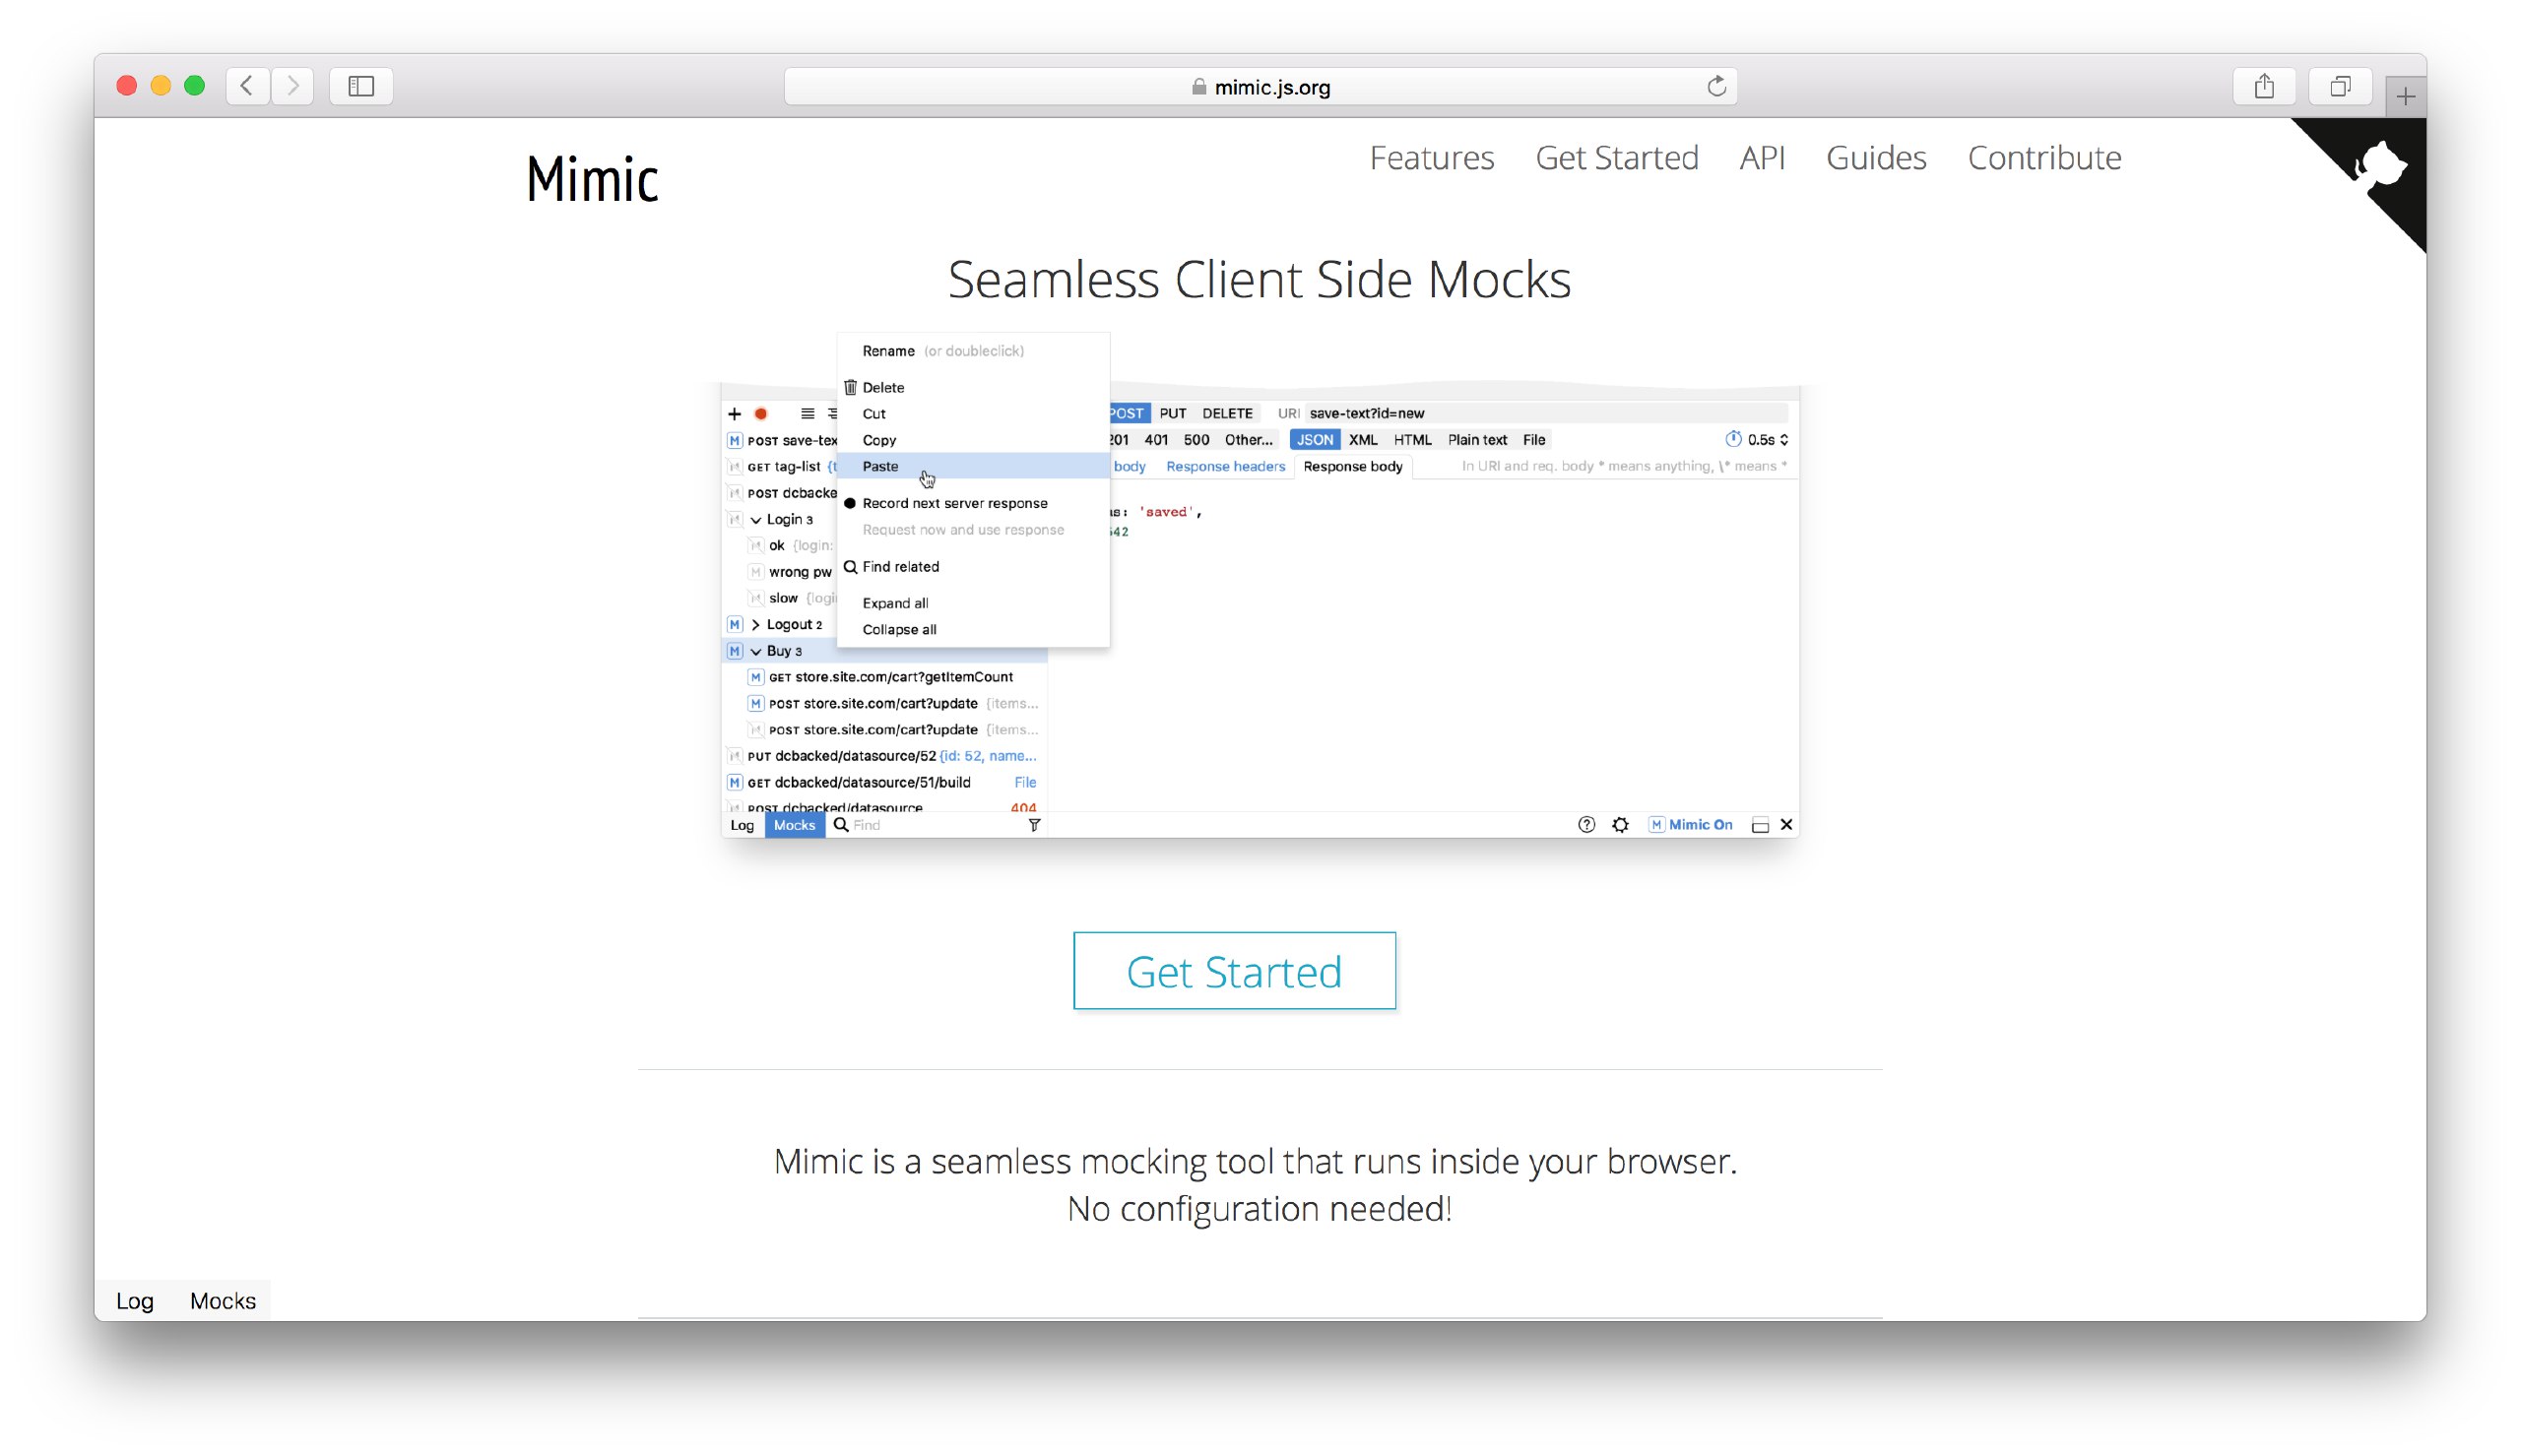This screenshot has width=2521, height=1456.
Task: Switch to Response headers tab
Action: [x=1225, y=466]
